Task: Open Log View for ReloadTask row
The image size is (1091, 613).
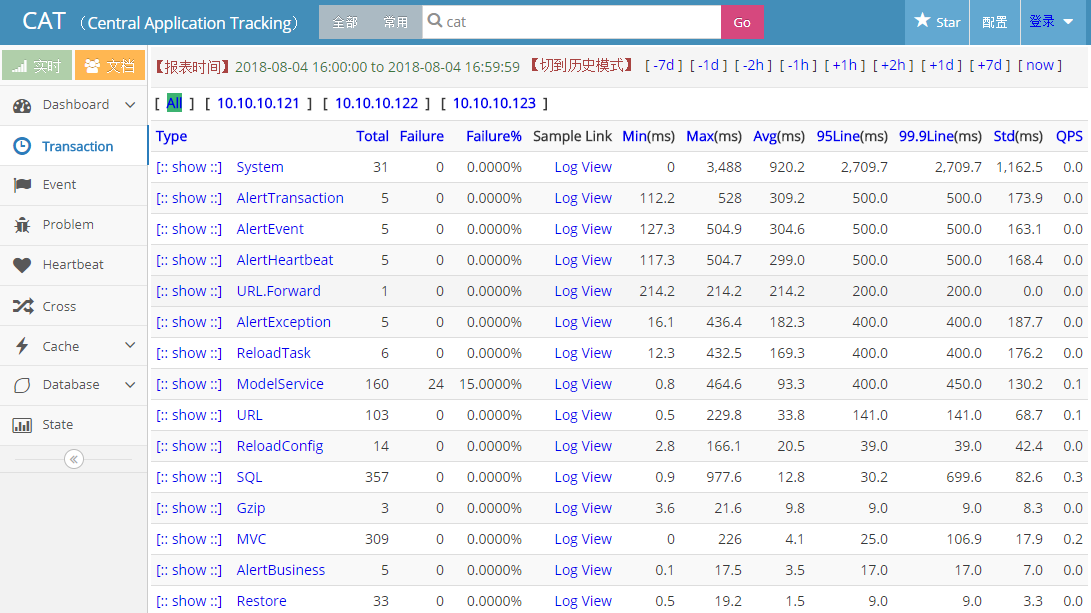Action: tap(583, 353)
